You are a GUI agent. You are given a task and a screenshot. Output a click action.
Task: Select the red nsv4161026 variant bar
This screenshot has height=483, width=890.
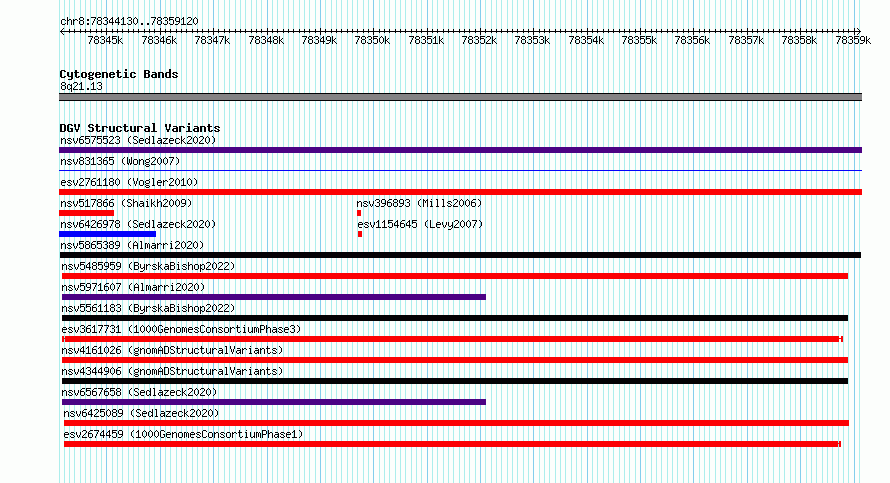(455, 360)
